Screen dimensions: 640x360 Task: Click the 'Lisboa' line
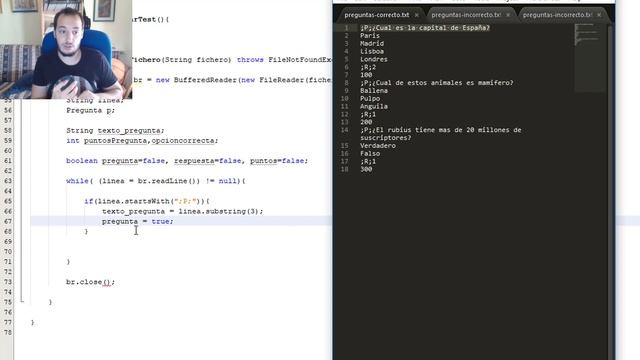pos(372,51)
